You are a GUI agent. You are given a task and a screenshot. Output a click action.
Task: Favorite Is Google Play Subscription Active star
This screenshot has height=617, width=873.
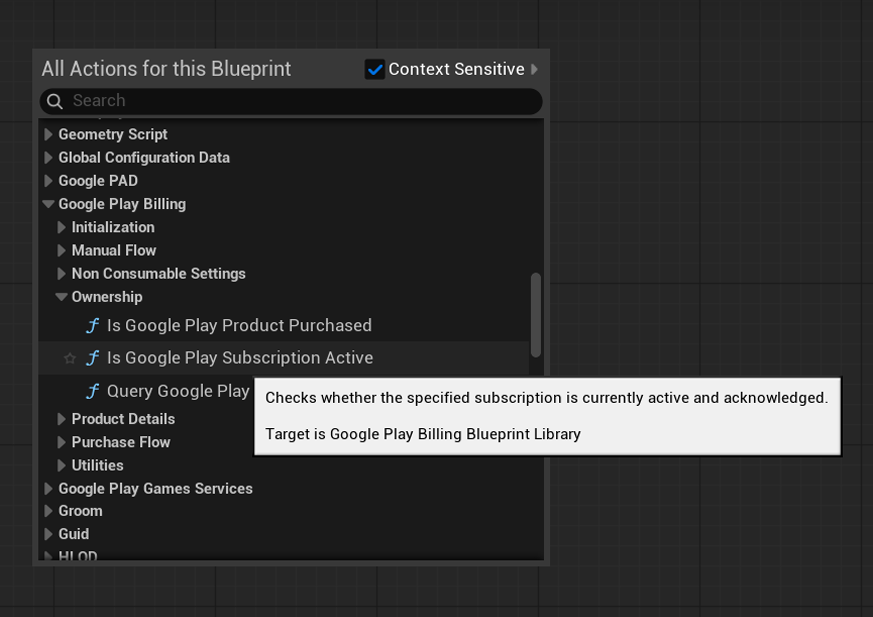pyautogui.click(x=70, y=358)
